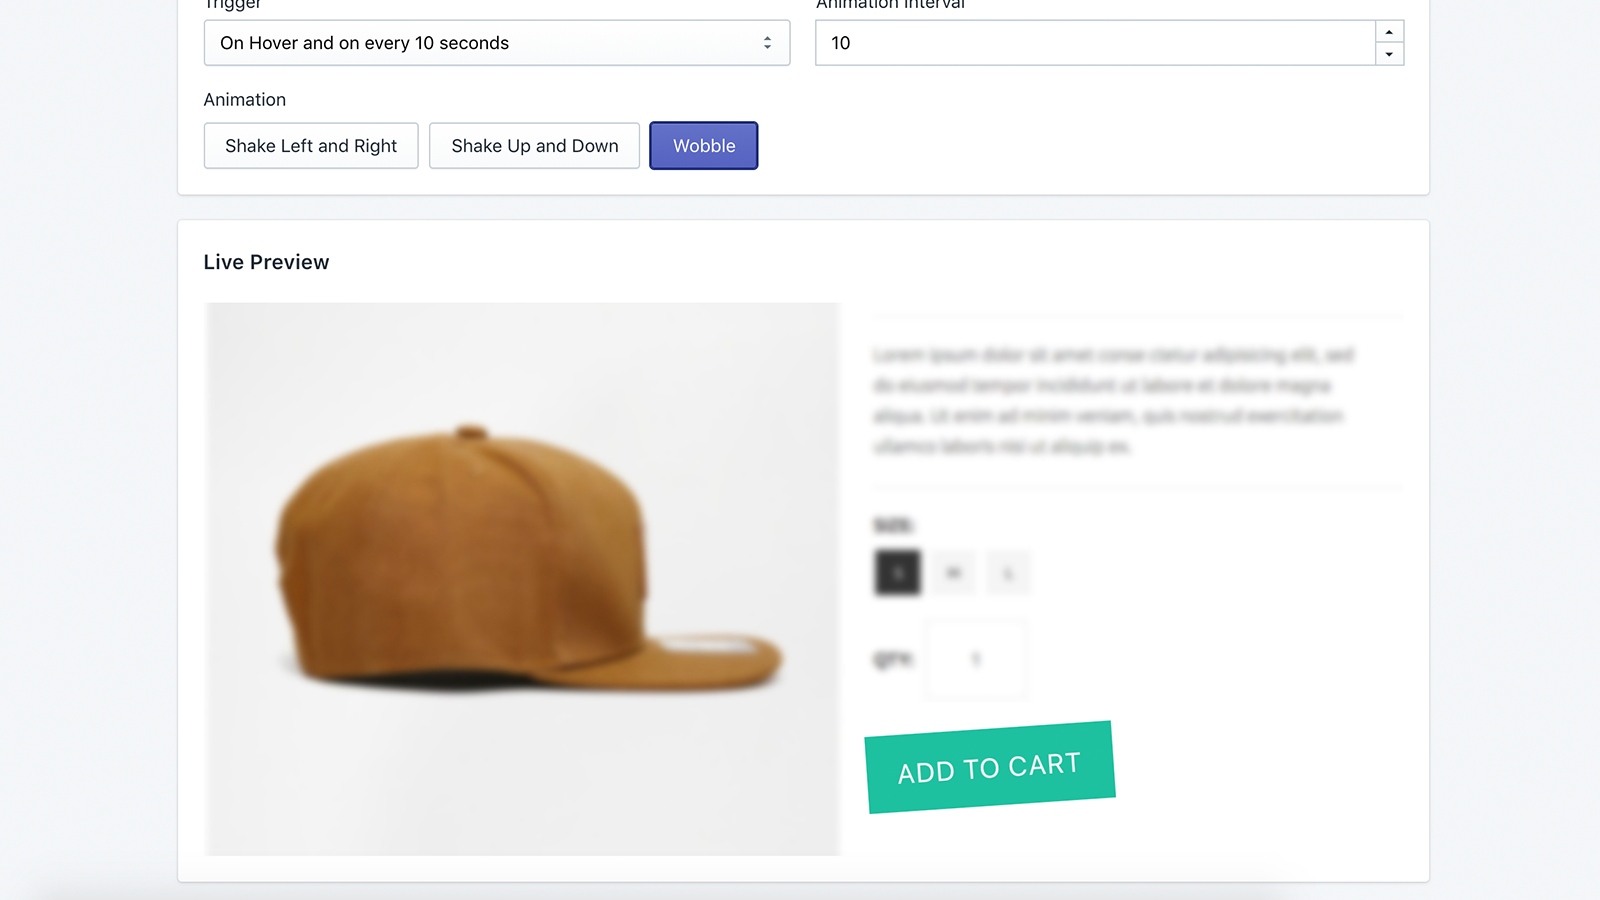This screenshot has height=900, width=1600.
Task: Select size M swatch in the preview
Action: coord(953,572)
